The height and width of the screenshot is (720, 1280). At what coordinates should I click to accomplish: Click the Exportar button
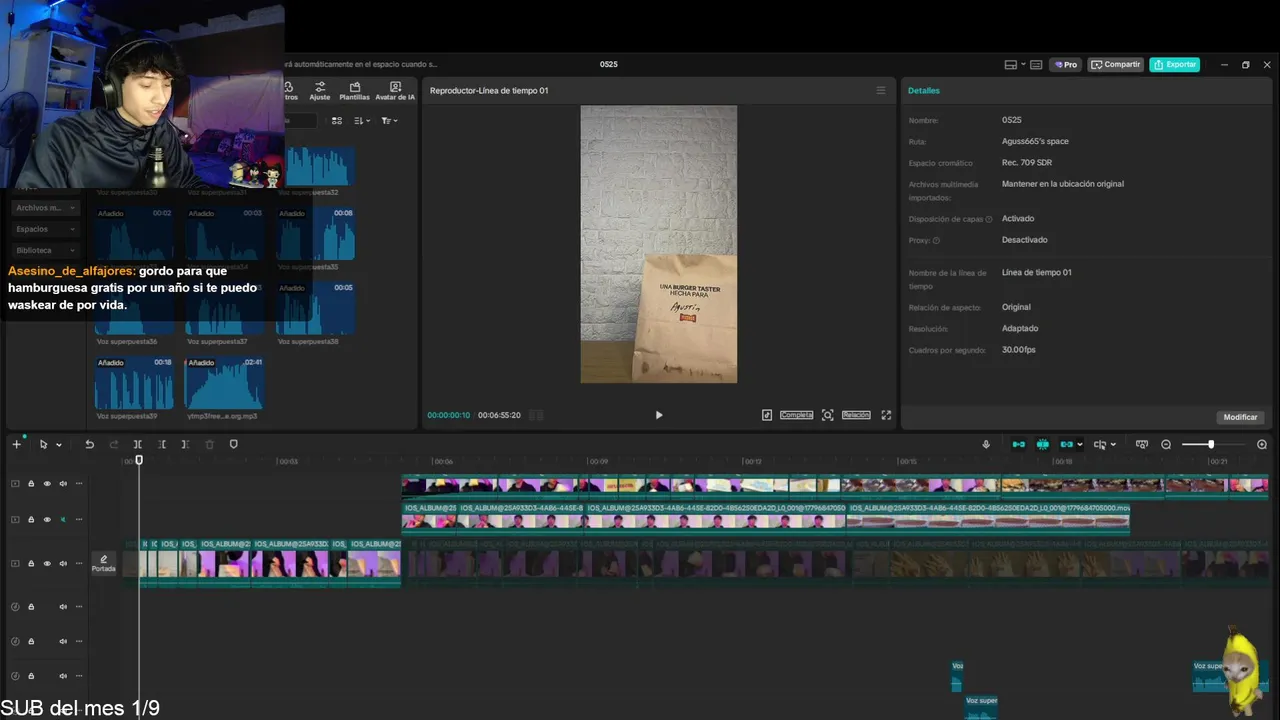pyautogui.click(x=1174, y=64)
